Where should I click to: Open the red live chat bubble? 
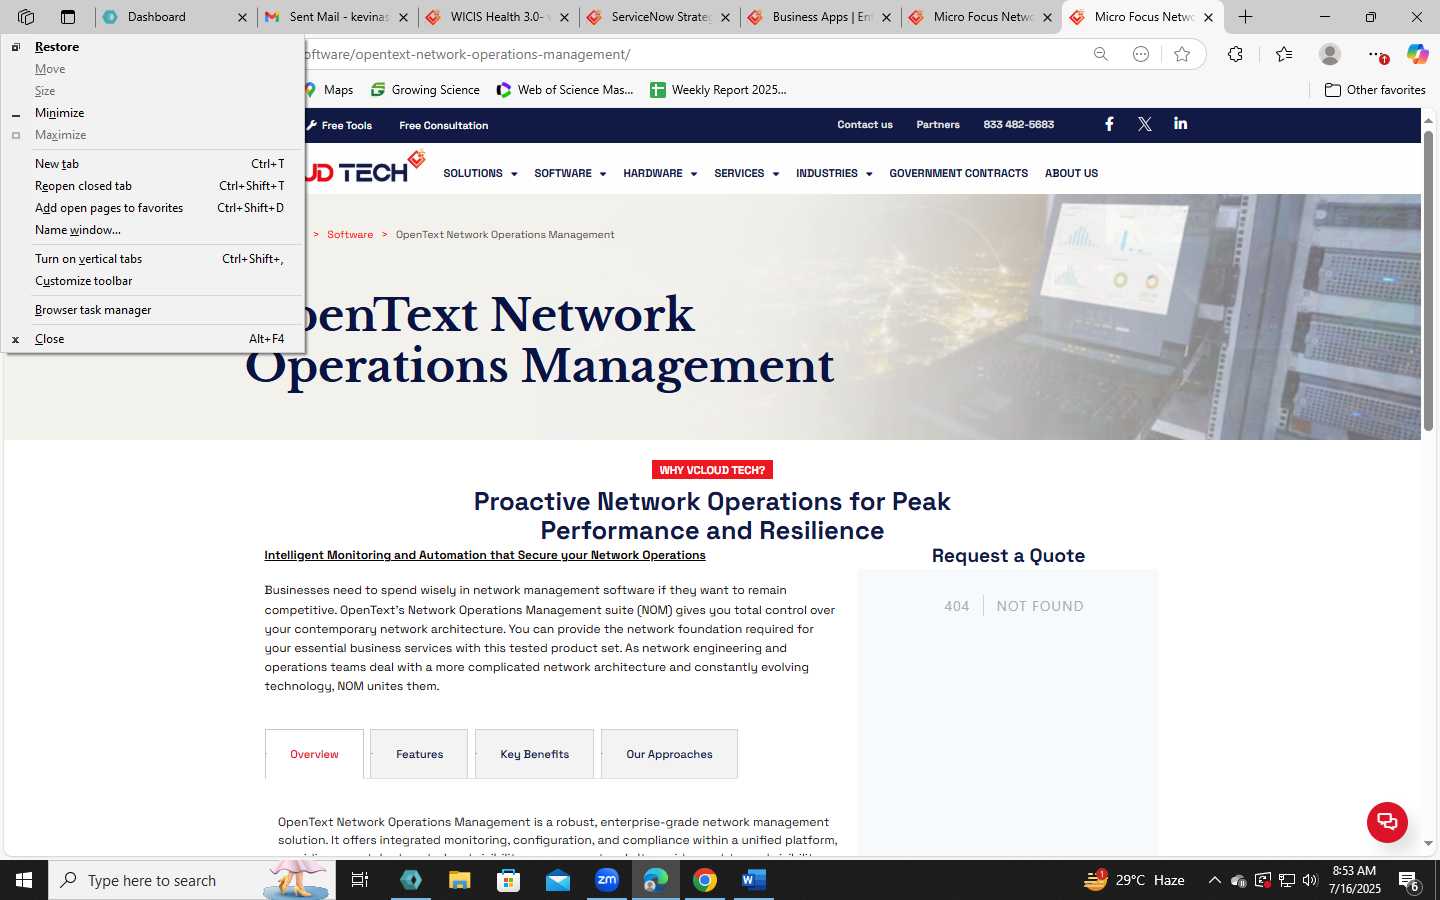pos(1387,822)
